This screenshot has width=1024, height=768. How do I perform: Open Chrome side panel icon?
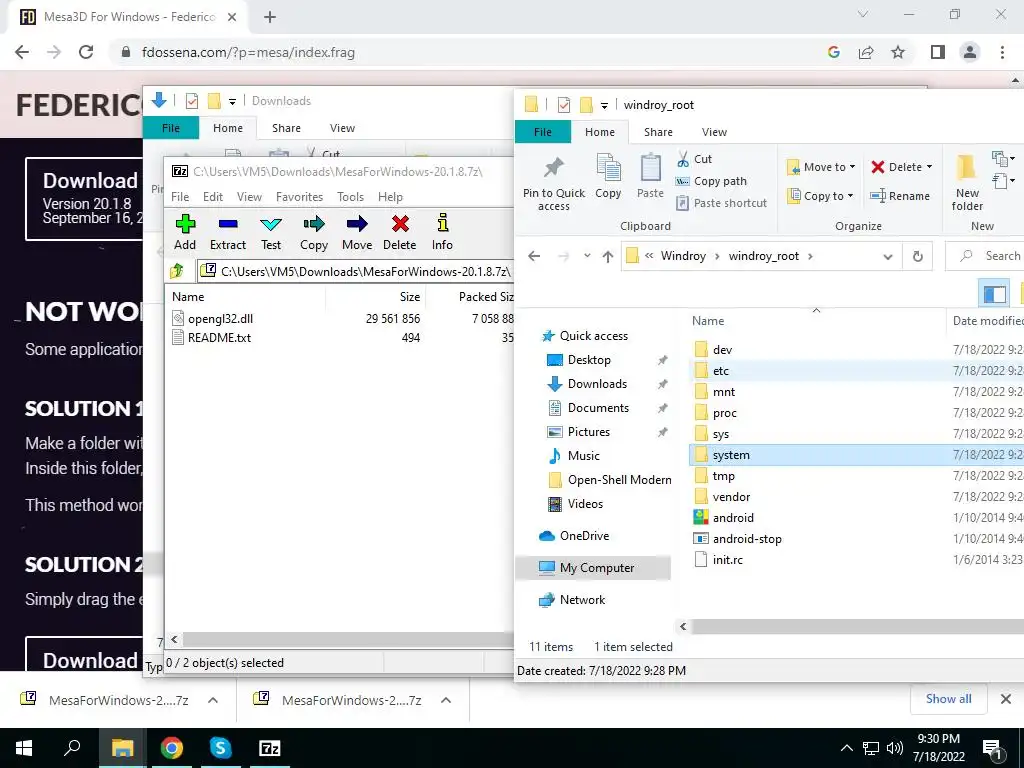click(938, 52)
